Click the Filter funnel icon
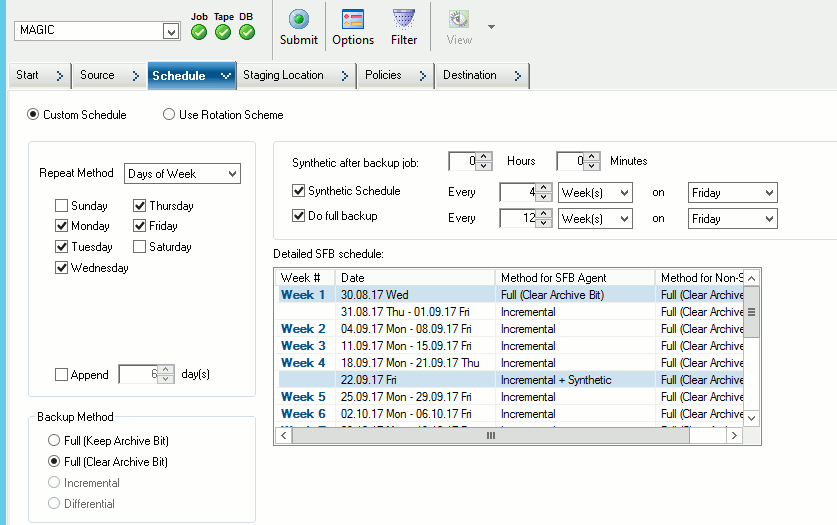The height and width of the screenshot is (525, 837). point(404,20)
